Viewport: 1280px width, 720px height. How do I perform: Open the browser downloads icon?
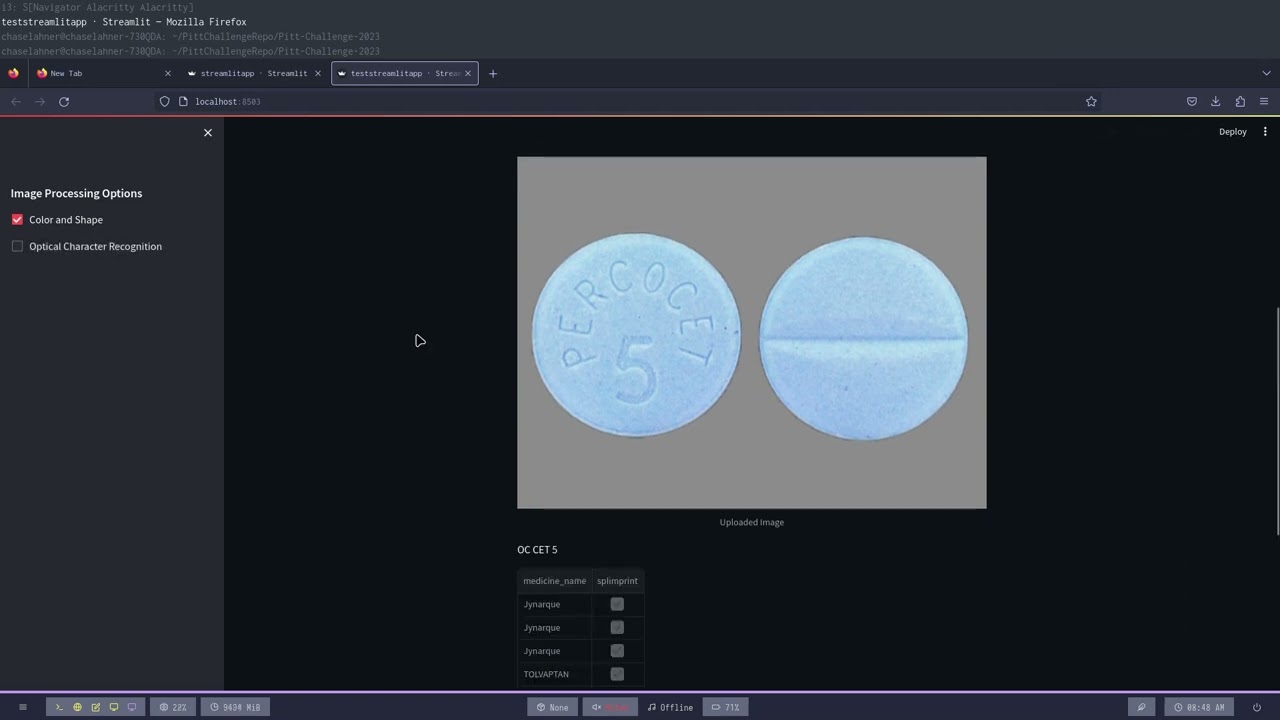1216,101
